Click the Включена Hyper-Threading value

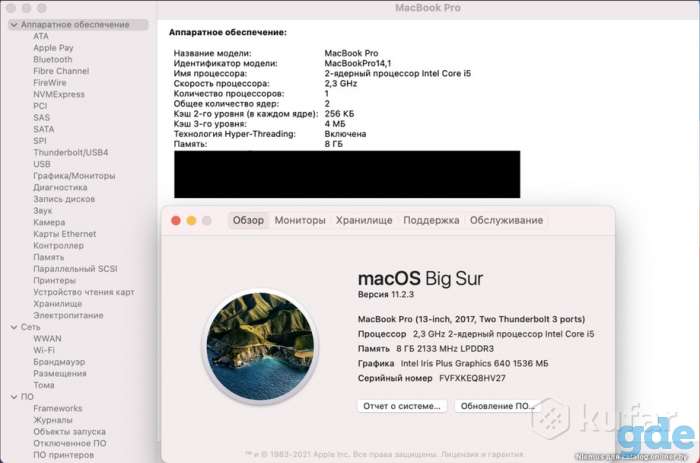click(345, 134)
